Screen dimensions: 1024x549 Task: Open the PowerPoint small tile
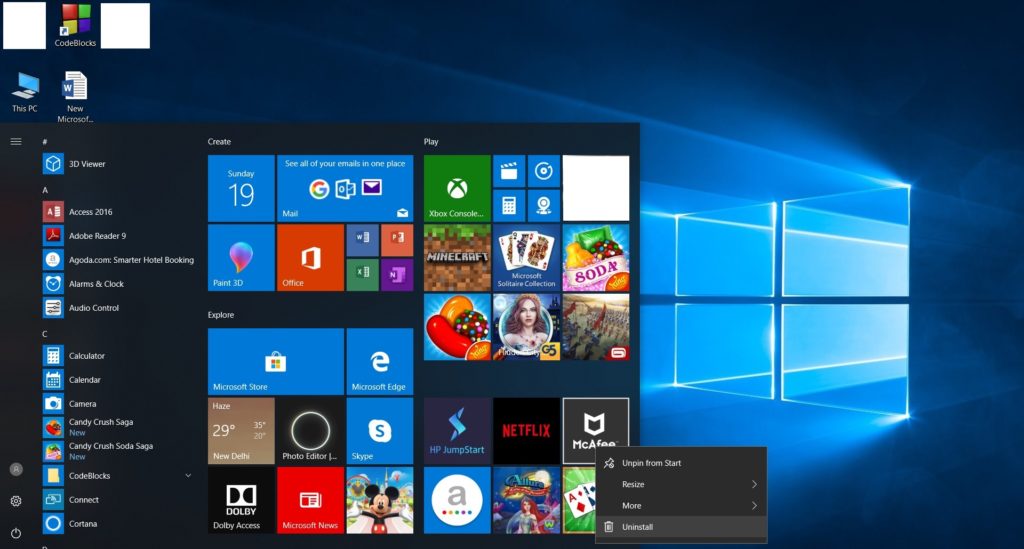pos(397,240)
